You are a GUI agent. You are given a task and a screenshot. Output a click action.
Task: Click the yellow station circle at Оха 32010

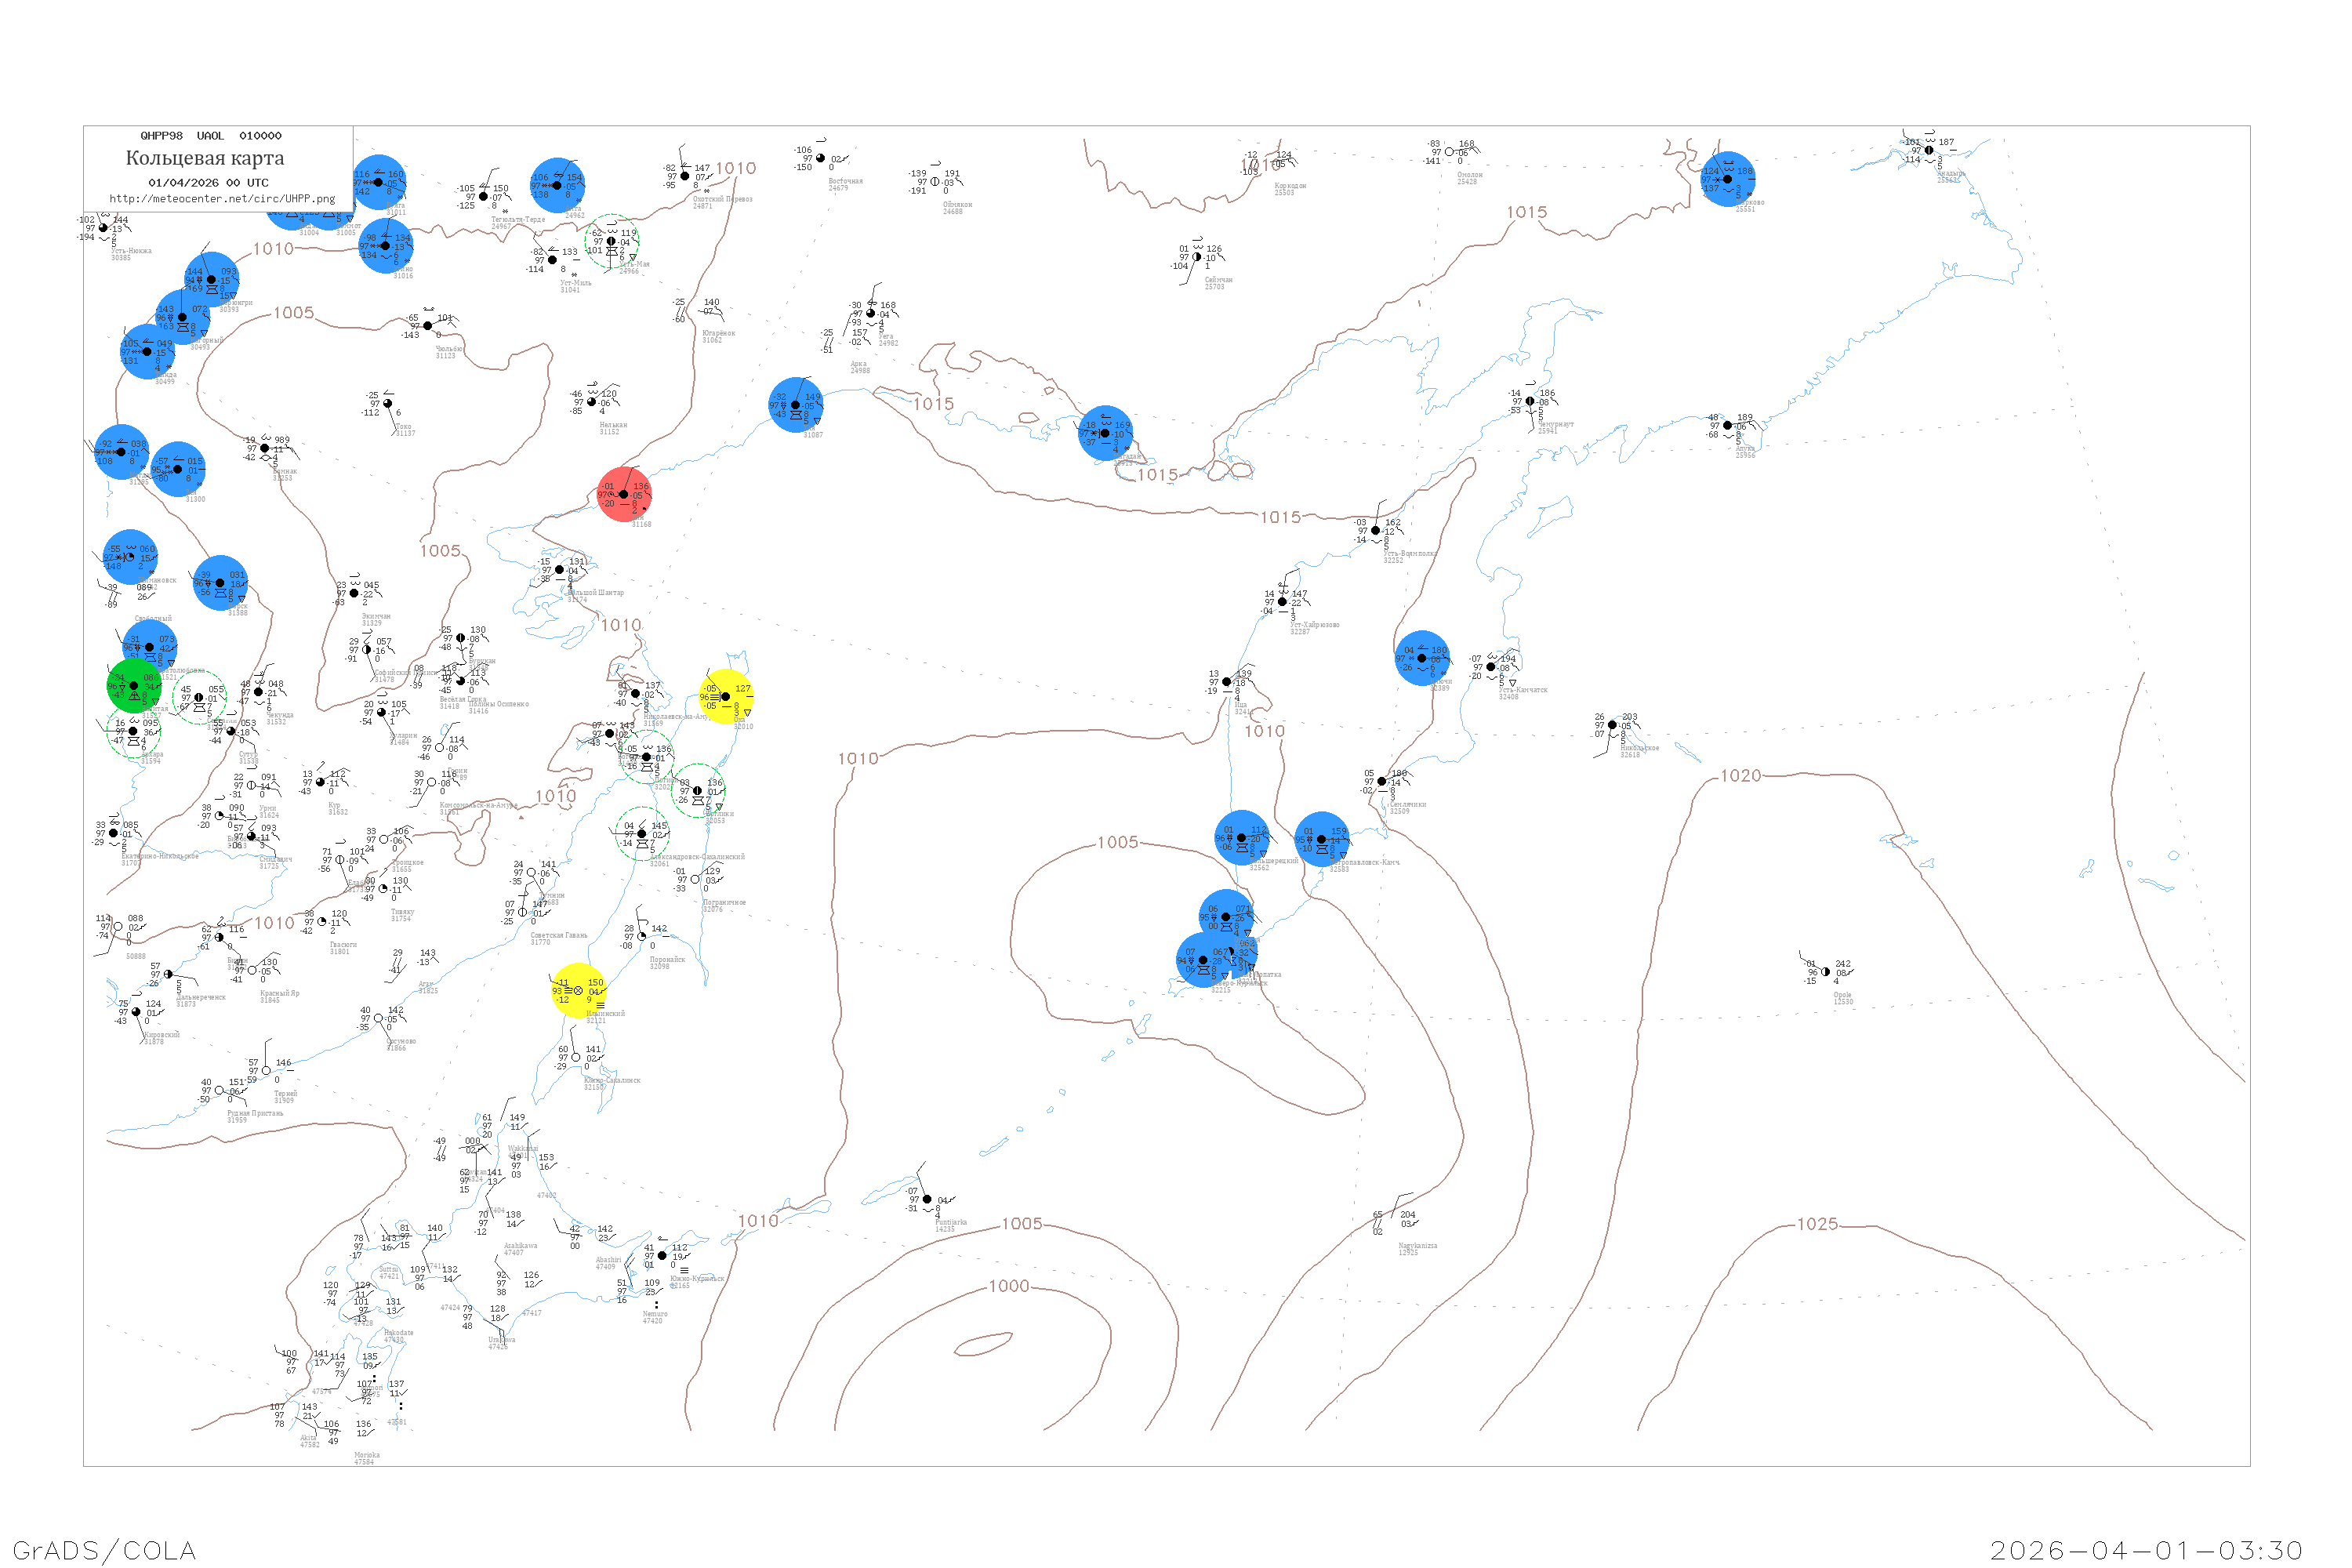coord(726,697)
